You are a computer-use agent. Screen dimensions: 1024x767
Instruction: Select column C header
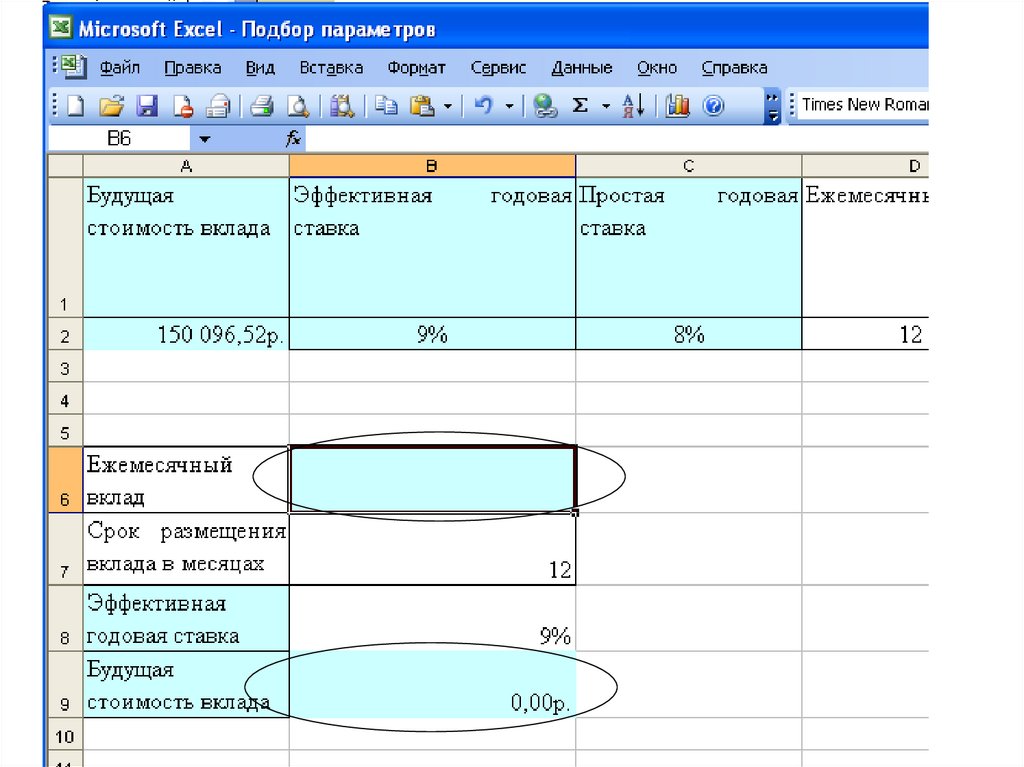[688, 166]
